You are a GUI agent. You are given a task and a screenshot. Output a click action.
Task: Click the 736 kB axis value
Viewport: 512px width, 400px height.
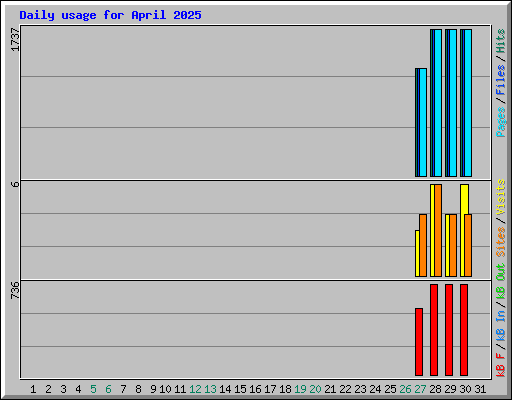click(x=15, y=290)
